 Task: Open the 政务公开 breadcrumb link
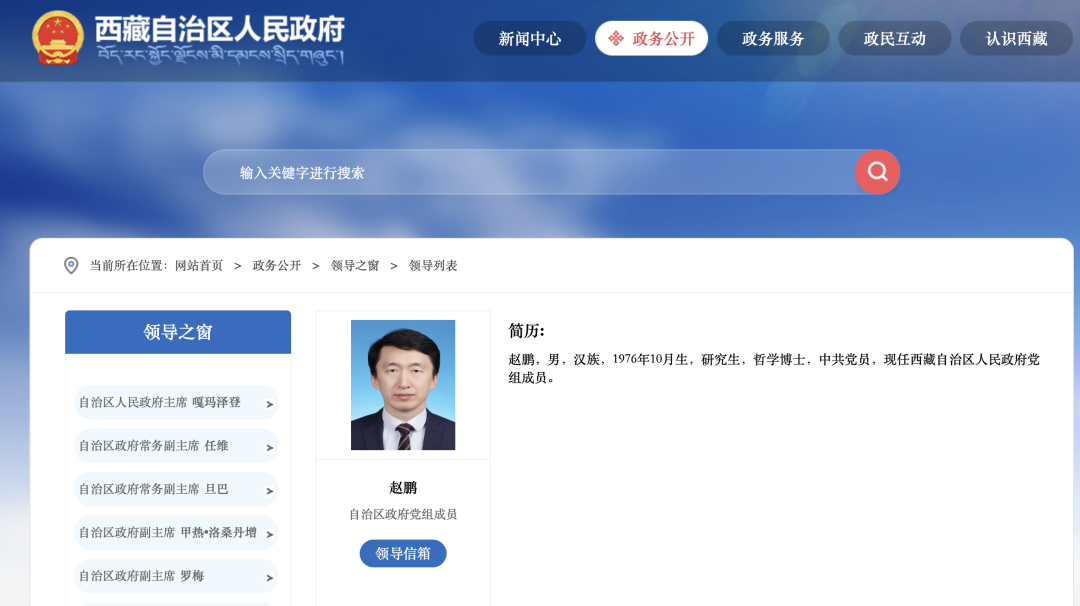point(276,265)
